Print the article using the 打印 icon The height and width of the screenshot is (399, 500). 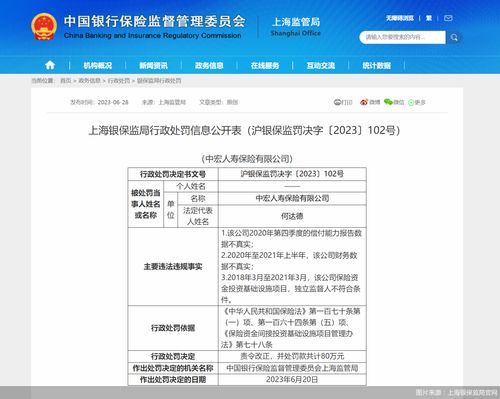(343, 102)
